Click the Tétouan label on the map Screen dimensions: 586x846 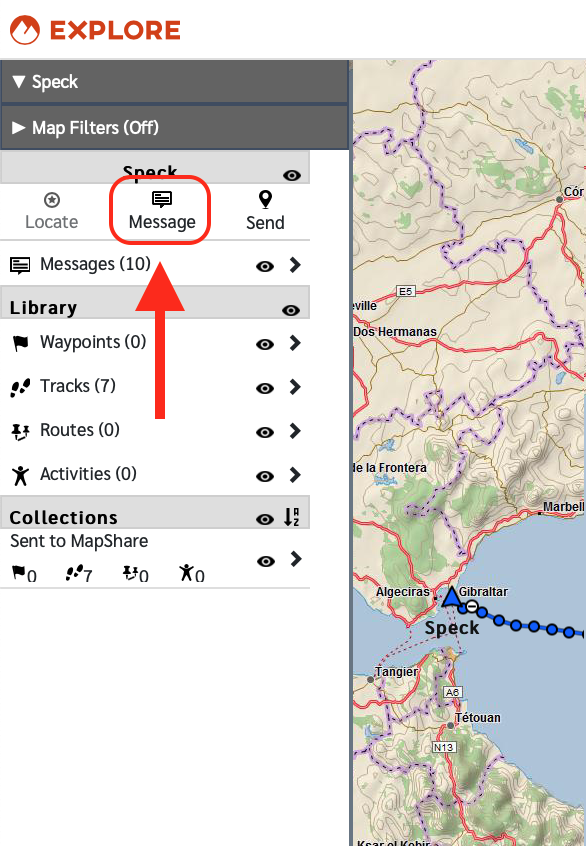pyautogui.click(x=478, y=718)
